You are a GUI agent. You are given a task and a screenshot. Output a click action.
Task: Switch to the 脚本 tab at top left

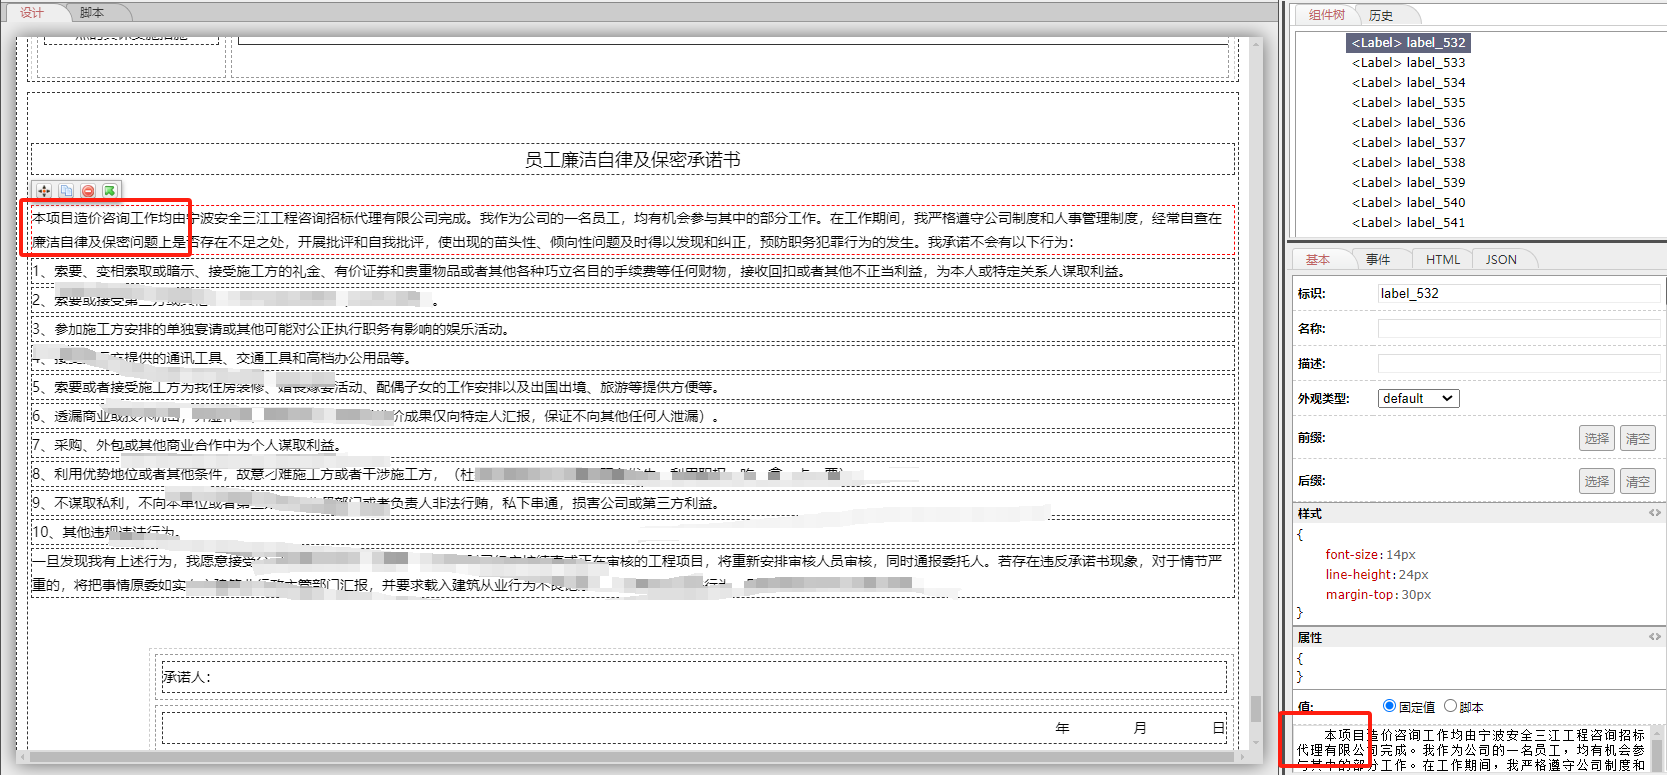[x=91, y=12]
